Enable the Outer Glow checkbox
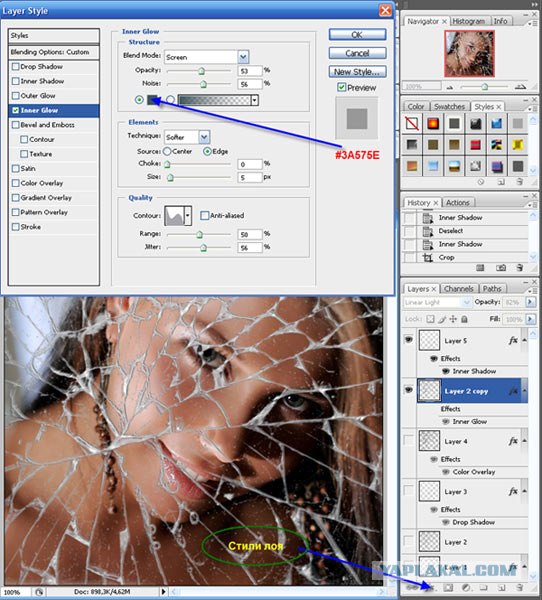This screenshot has width=542, height=600. (x=16, y=96)
